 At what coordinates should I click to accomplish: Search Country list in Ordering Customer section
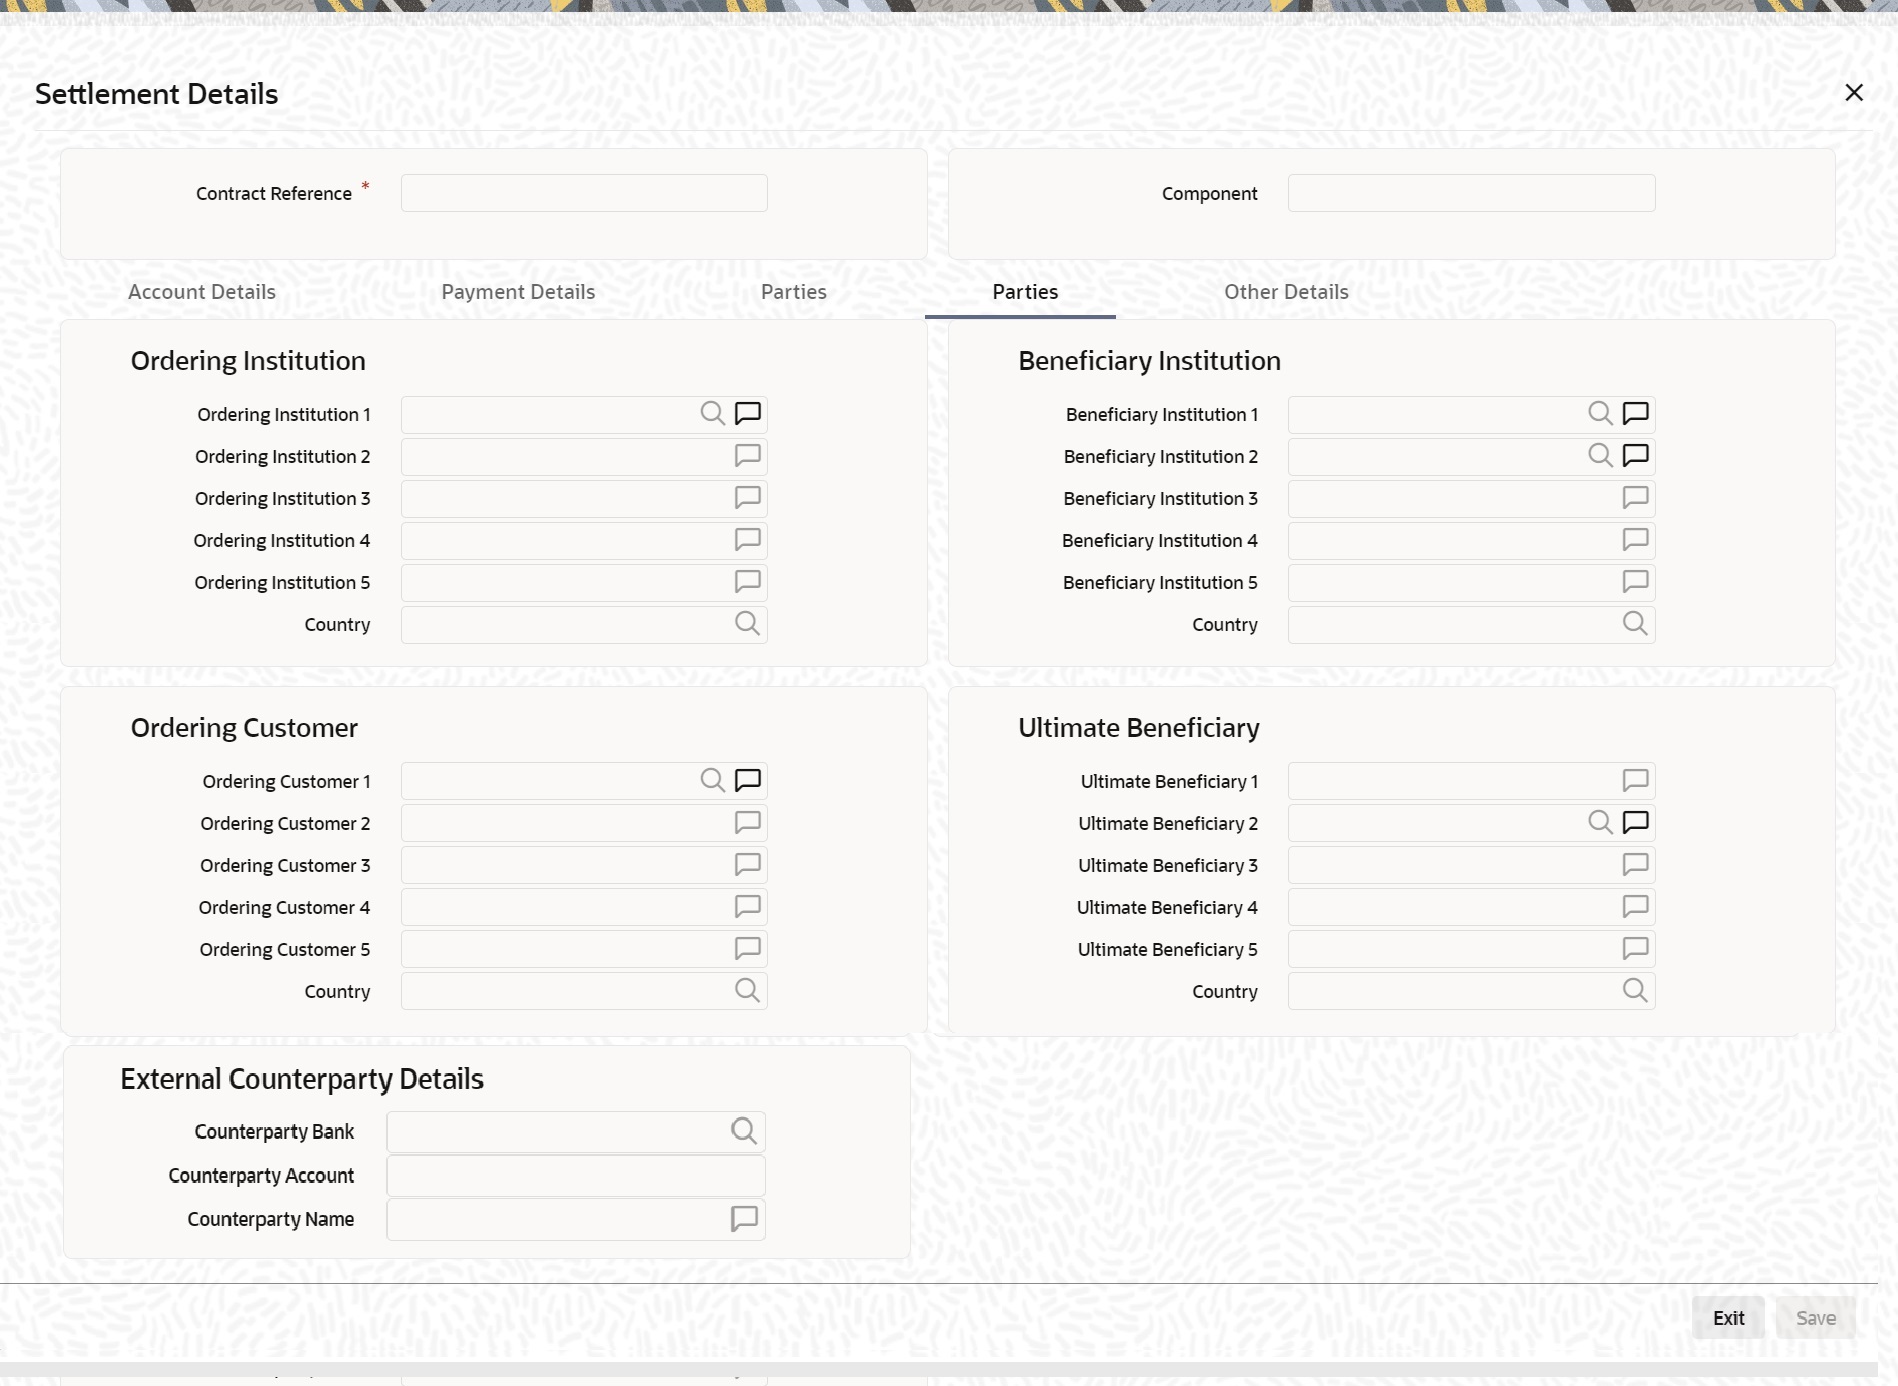[x=747, y=991]
